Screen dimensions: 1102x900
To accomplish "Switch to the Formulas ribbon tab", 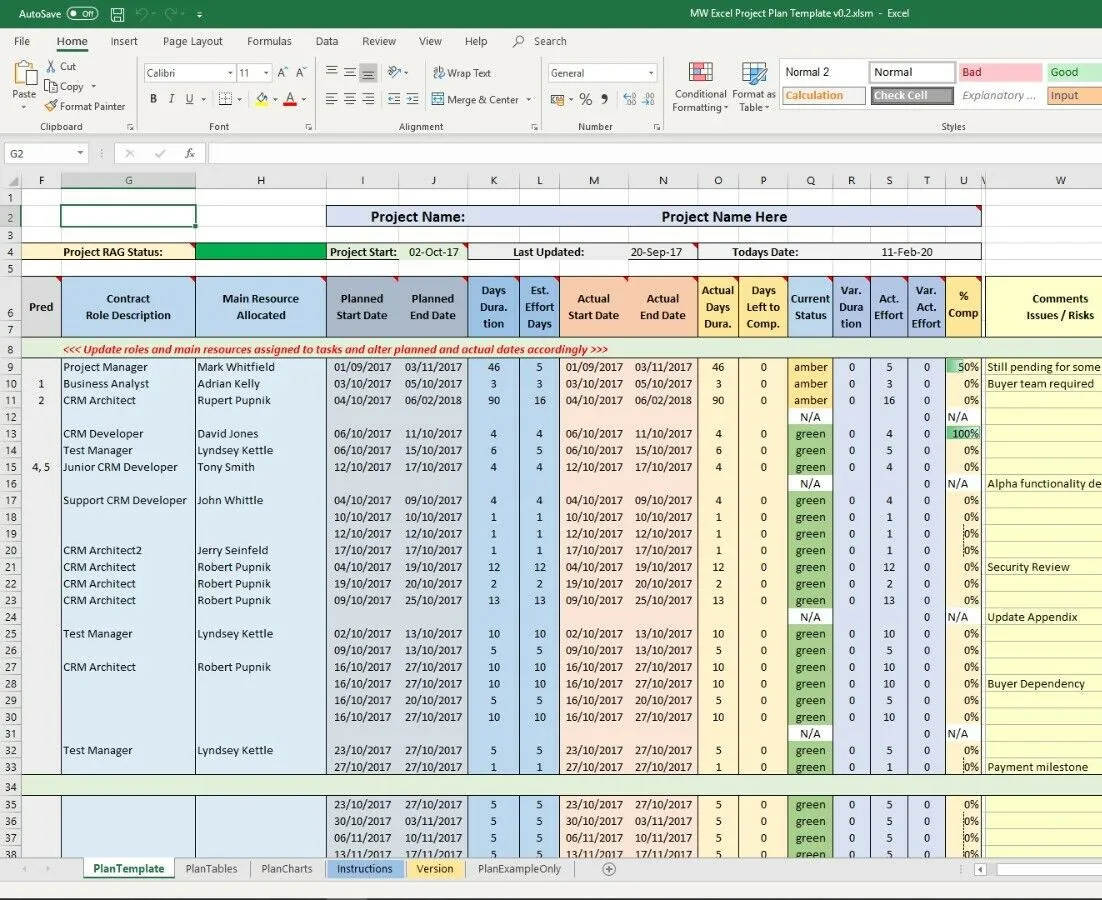I will 268,41.
